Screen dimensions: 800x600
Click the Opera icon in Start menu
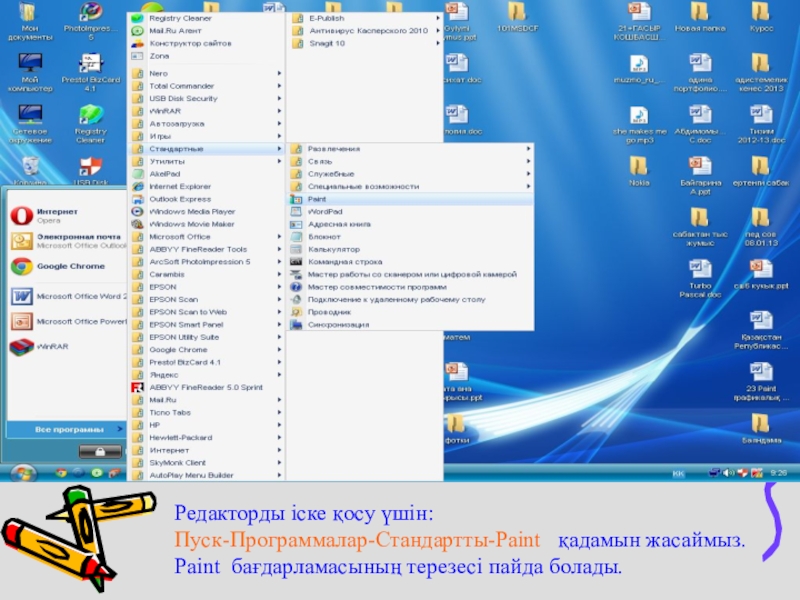pyautogui.click(x=21, y=215)
